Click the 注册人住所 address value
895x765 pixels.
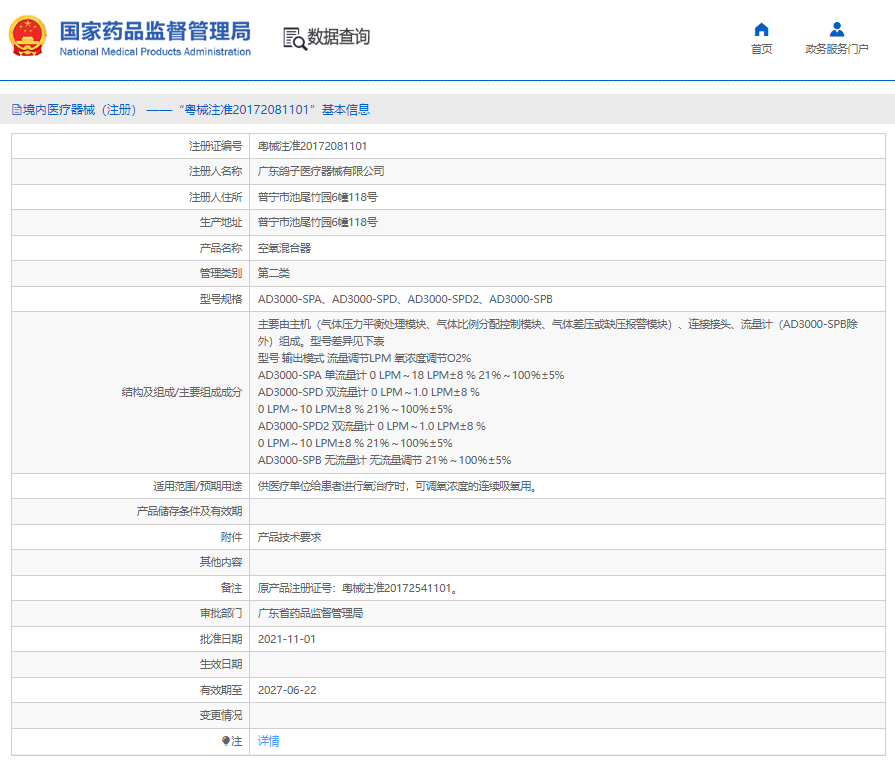317,197
